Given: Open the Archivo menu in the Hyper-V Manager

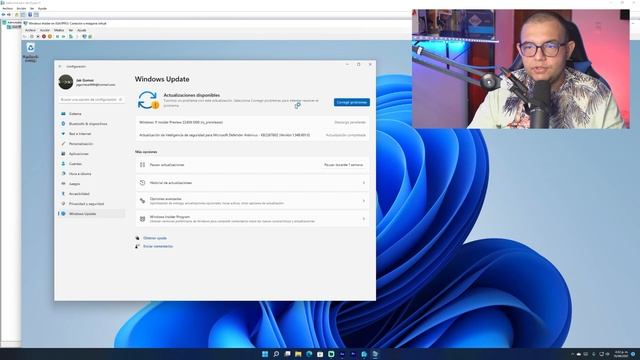Looking at the screenshot, I should tap(7, 9).
